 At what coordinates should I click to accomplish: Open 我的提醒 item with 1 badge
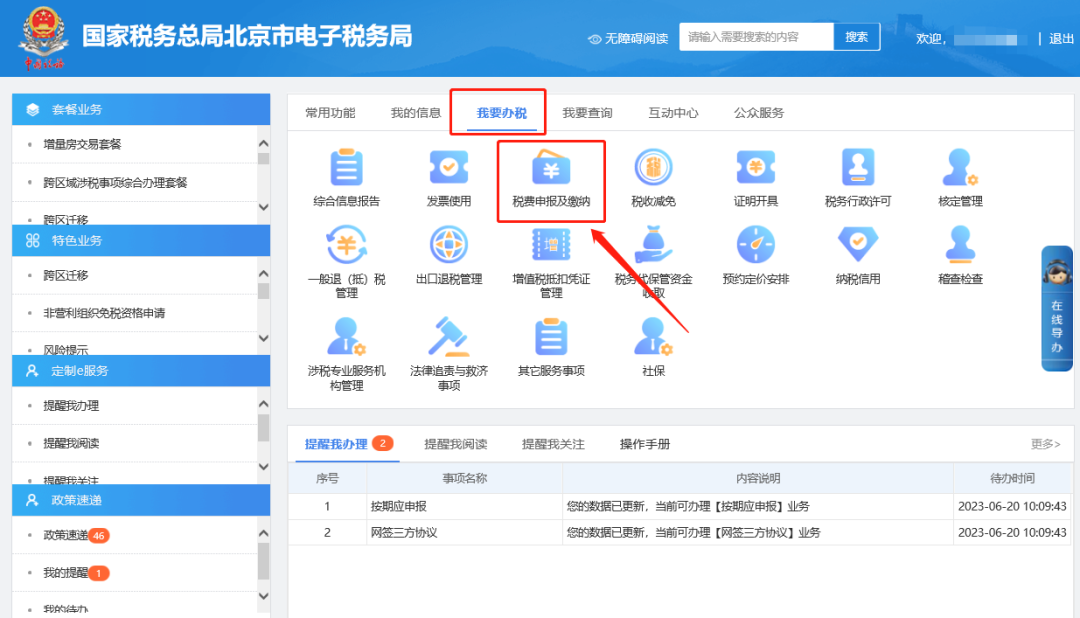tap(76, 573)
